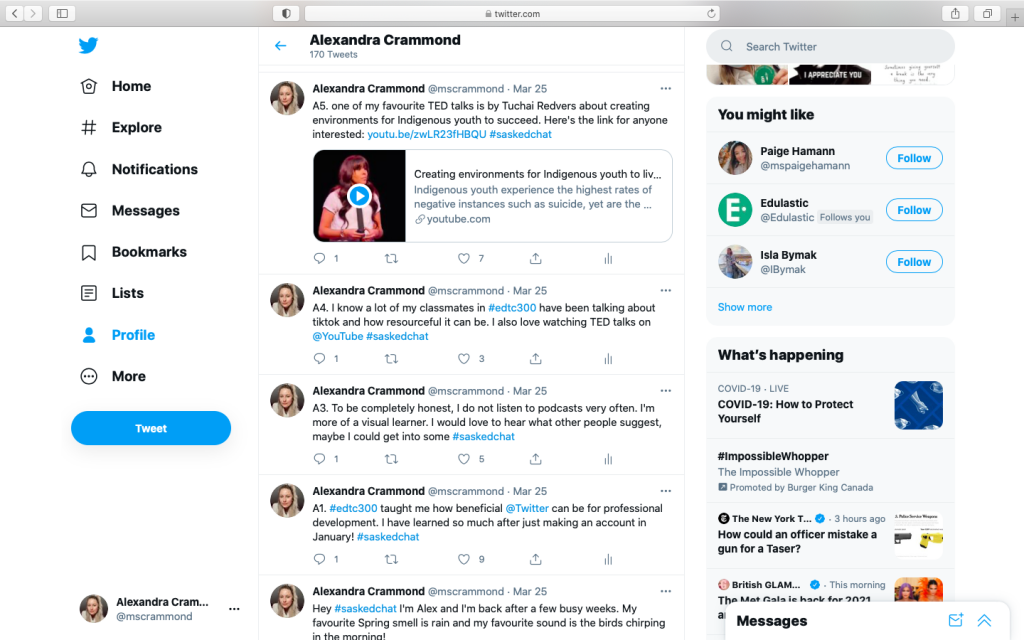Screen dimensions: 1024x640
Task: Open more options on the A3 tweet
Action: (665, 391)
